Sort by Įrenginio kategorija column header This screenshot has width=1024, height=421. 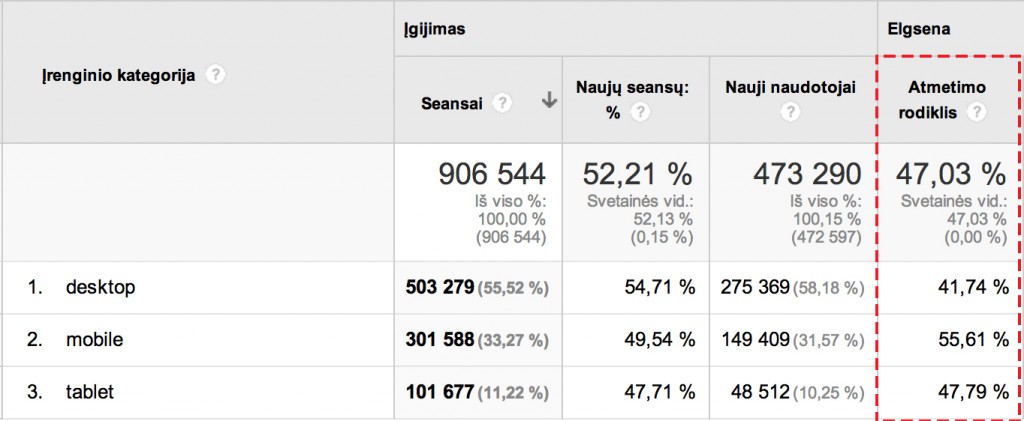(118, 75)
